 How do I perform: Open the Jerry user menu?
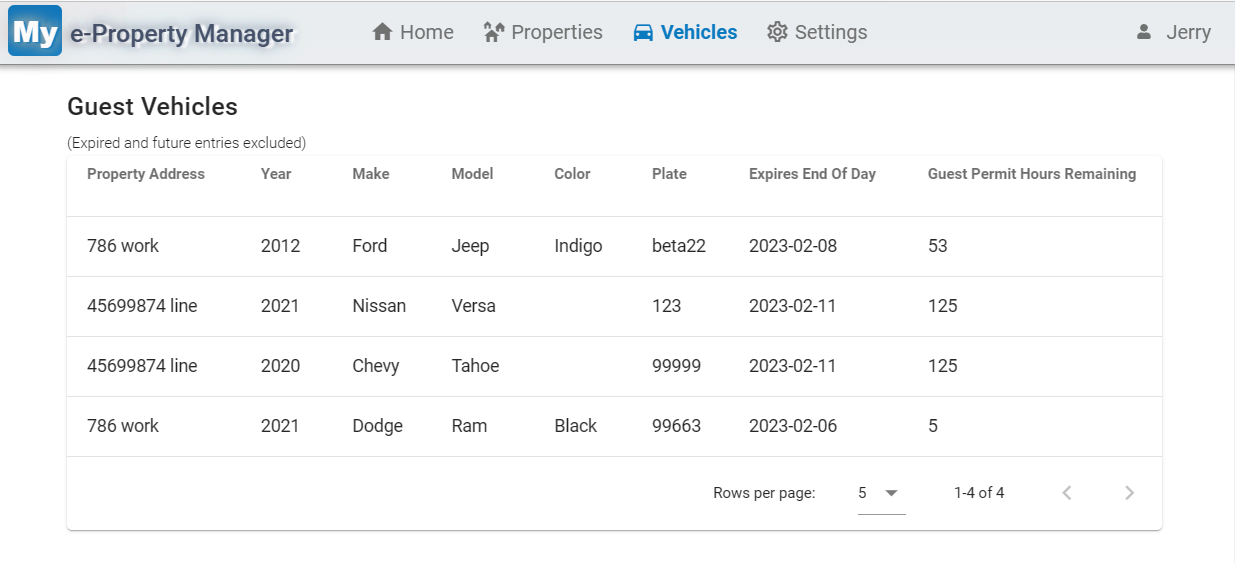point(1174,32)
